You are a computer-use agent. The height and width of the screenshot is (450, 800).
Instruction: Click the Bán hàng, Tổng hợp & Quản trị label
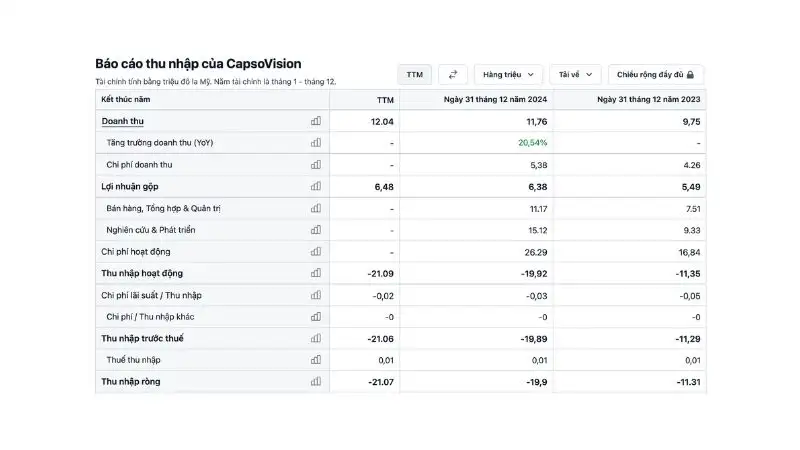click(x=163, y=208)
